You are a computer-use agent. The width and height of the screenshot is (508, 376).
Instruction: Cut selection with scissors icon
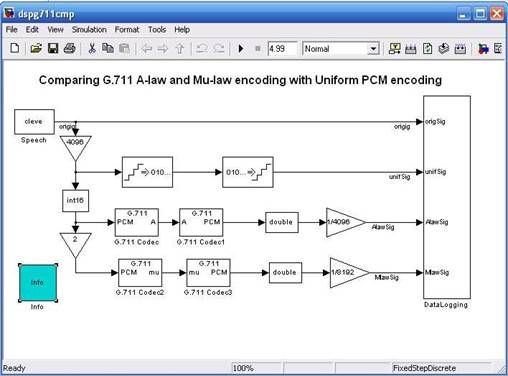click(92, 49)
